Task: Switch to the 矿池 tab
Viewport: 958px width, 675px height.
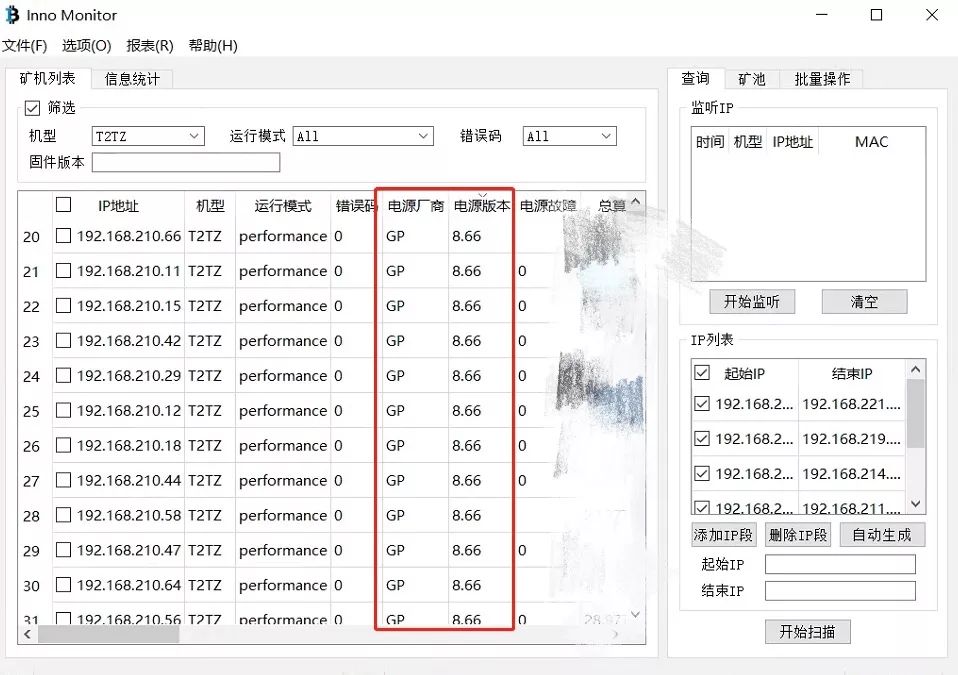Action: coord(752,79)
